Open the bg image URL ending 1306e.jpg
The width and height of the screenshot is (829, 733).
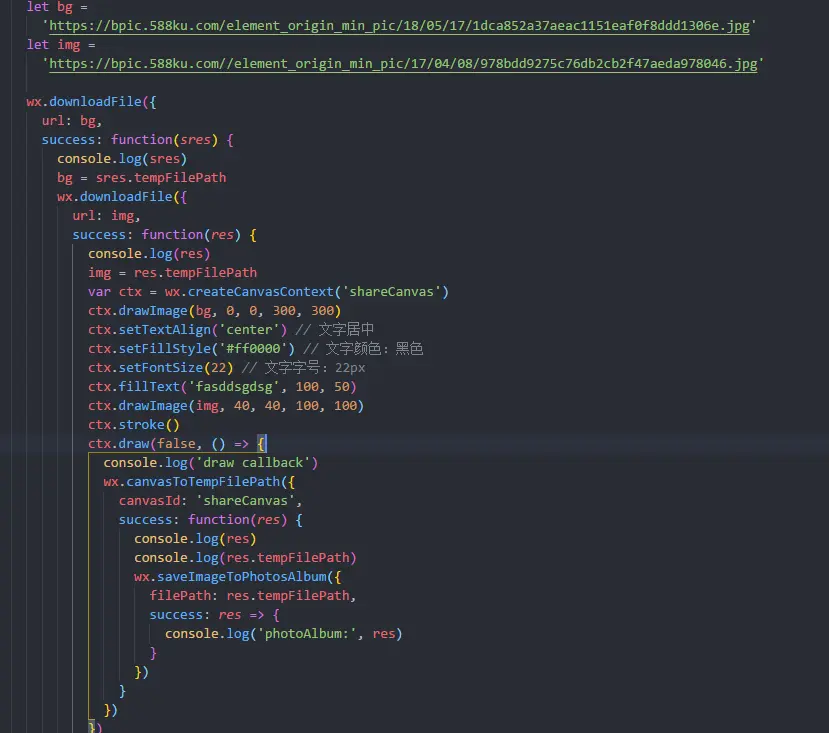coord(399,25)
